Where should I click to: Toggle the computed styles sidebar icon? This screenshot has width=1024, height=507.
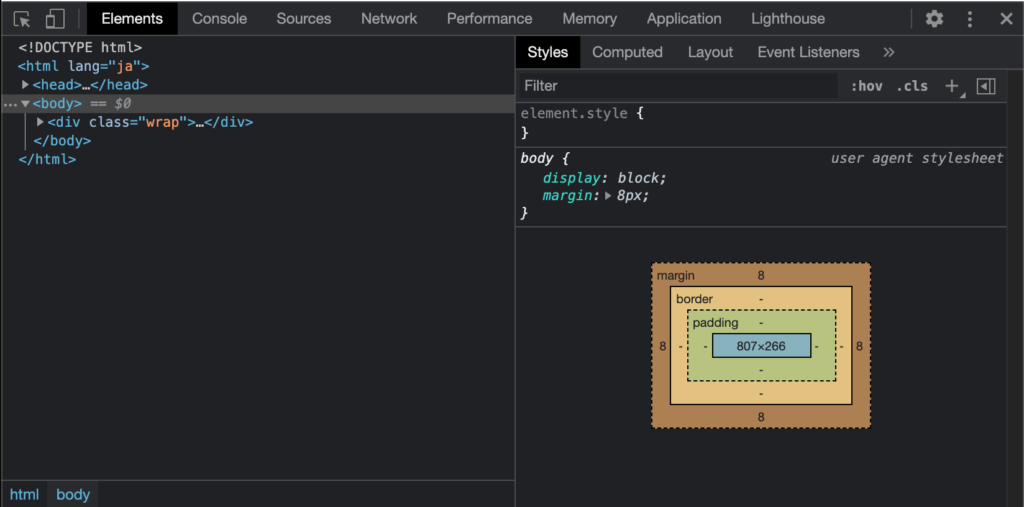click(986, 86)
